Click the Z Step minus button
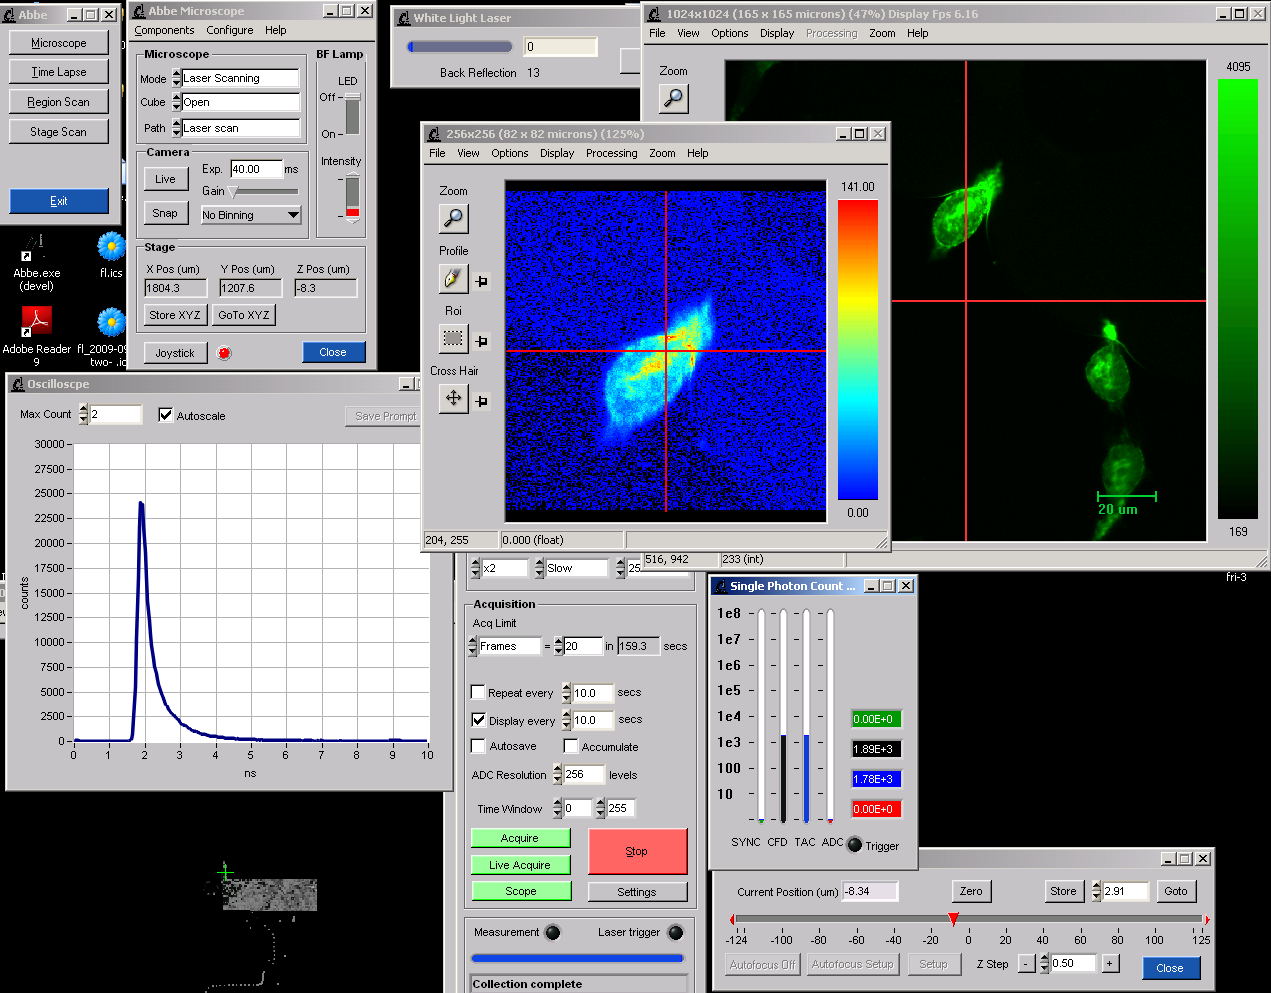The width and height of the screenshot is (1271, 993). click(x=1026, y=963)
